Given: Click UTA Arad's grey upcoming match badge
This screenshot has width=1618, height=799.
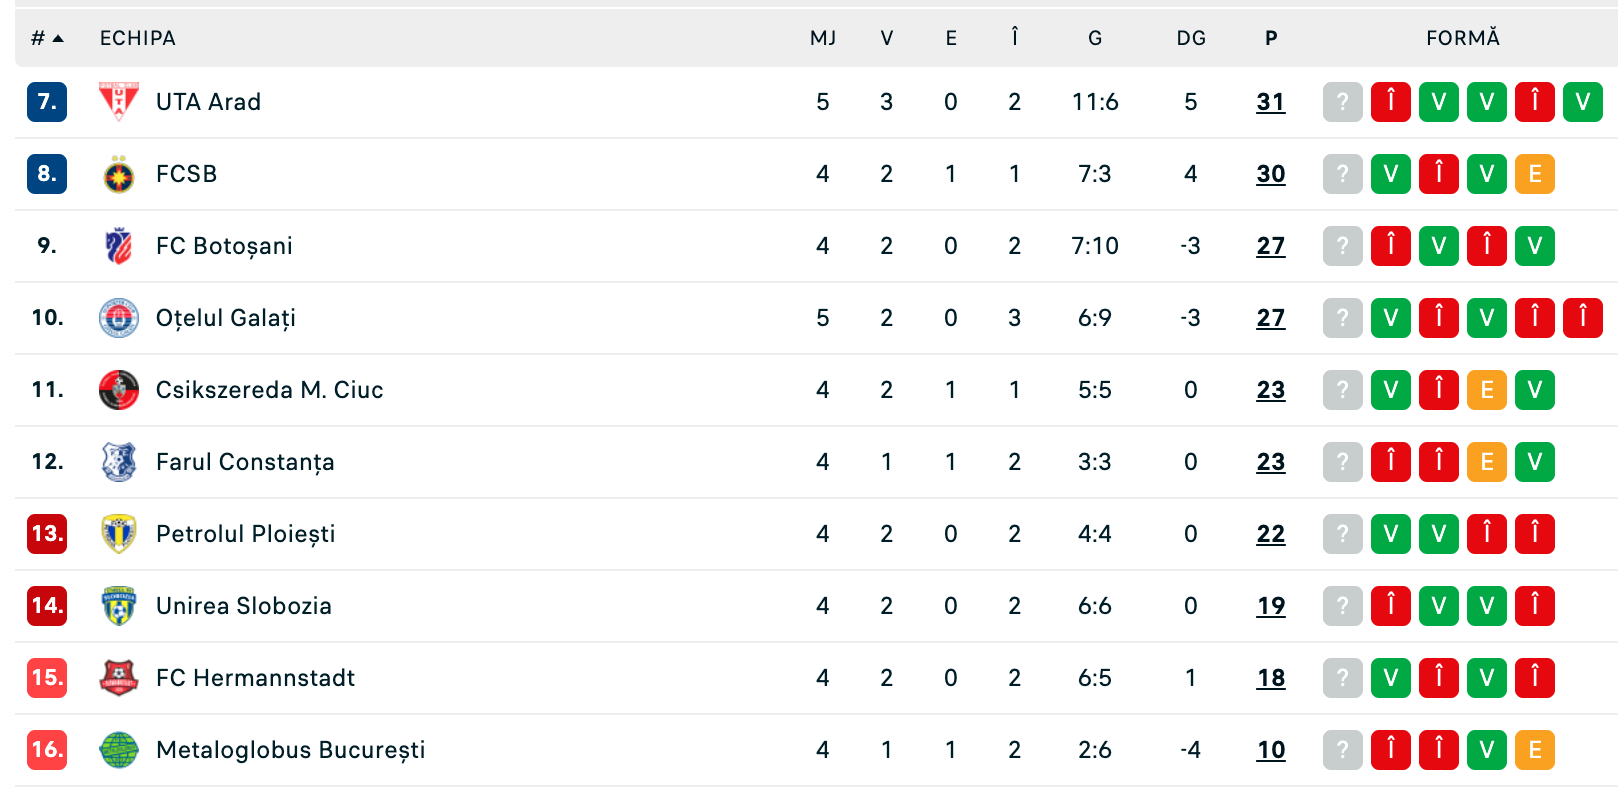Looking at the screenshot, I should pos(1342,102).
